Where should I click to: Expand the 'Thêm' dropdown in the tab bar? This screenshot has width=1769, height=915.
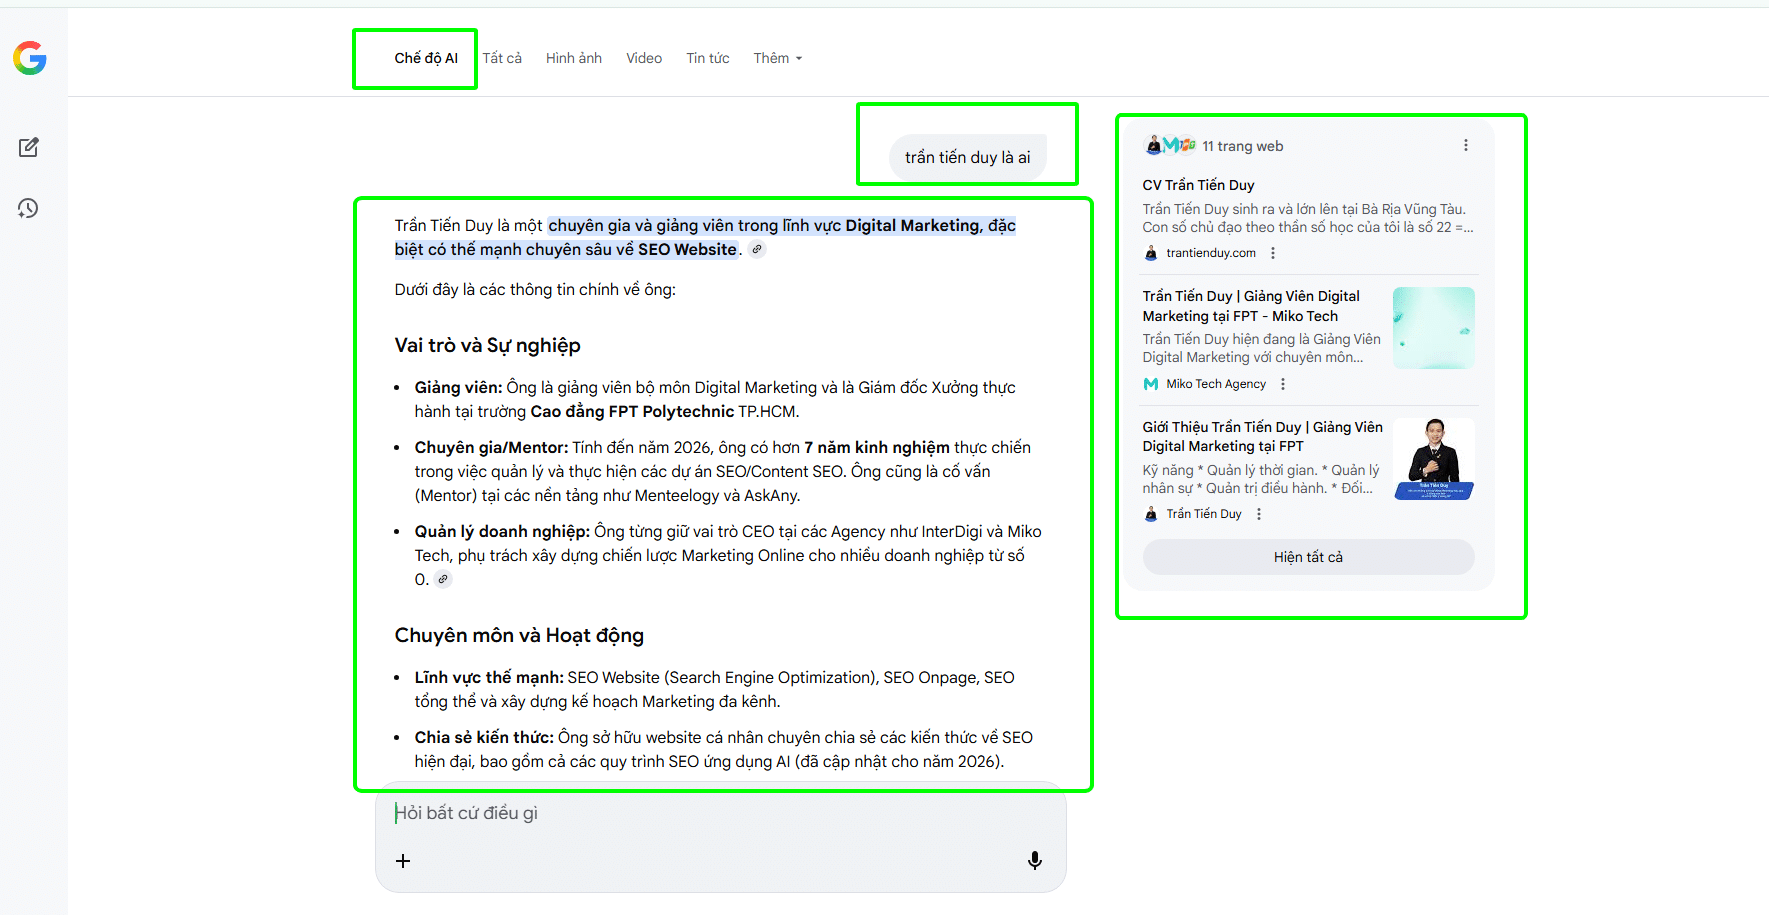pos(777,57)
